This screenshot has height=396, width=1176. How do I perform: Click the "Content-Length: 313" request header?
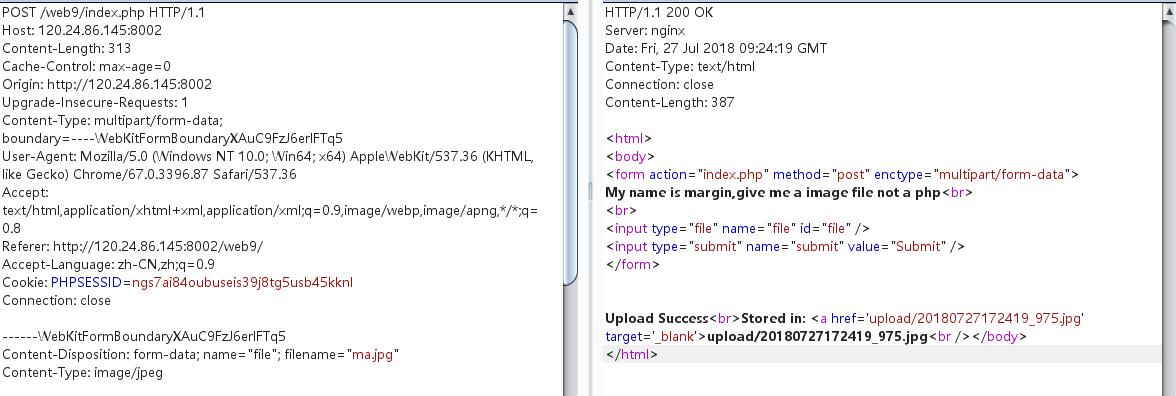pyautogui.click(x=67, y=49)
